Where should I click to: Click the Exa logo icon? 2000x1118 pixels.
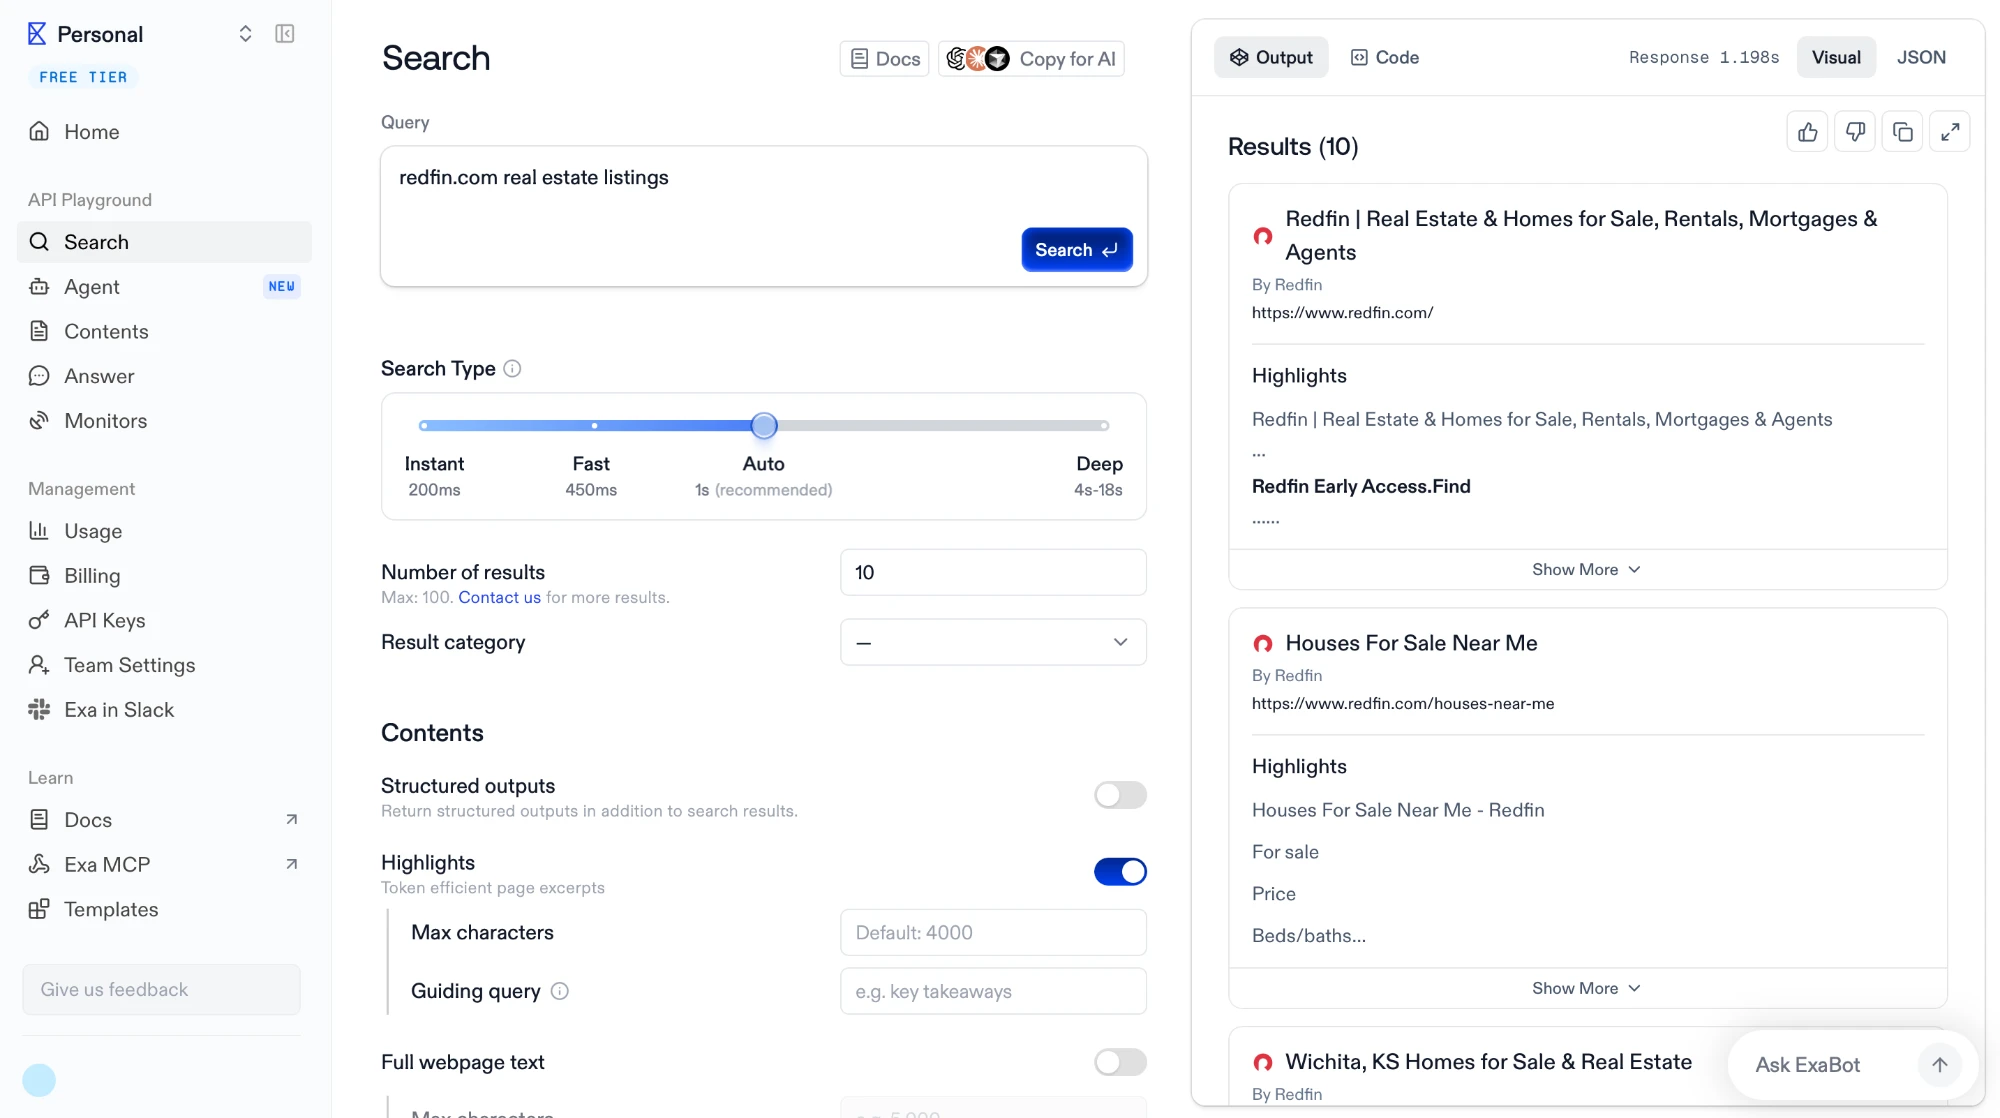(37, 34)
